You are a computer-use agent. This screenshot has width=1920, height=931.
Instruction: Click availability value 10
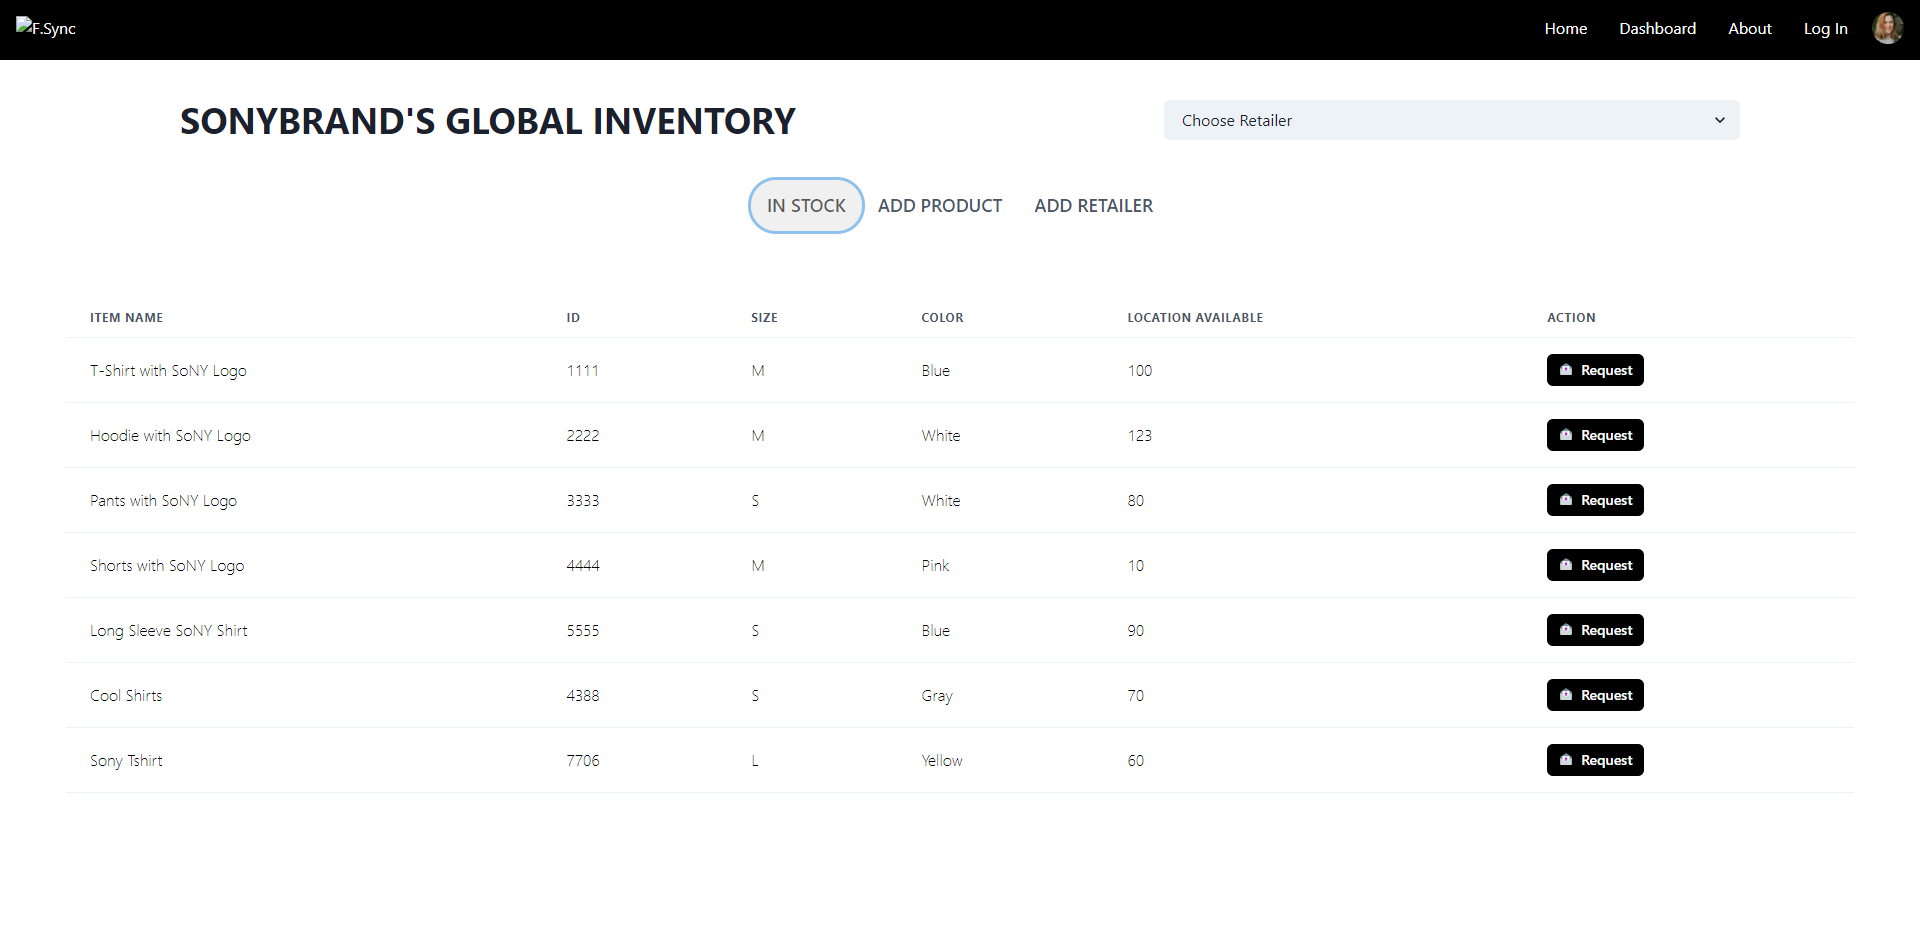tap(1136, 565)
